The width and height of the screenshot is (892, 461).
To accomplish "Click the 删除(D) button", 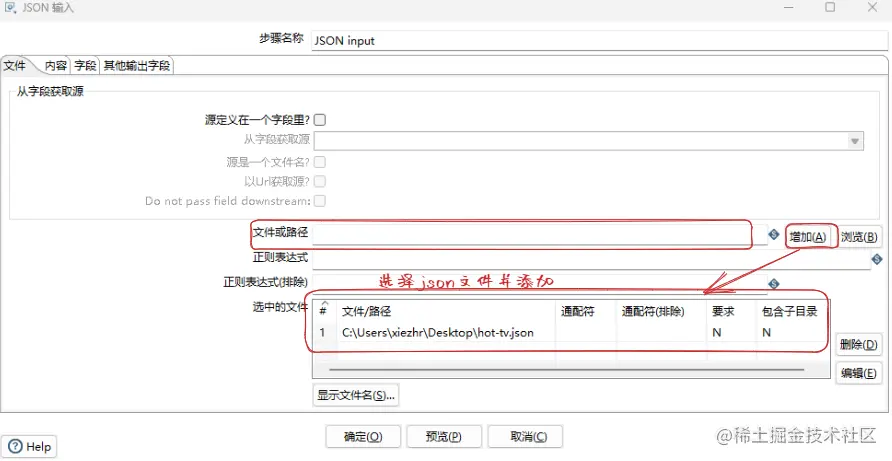I will 858,344.
